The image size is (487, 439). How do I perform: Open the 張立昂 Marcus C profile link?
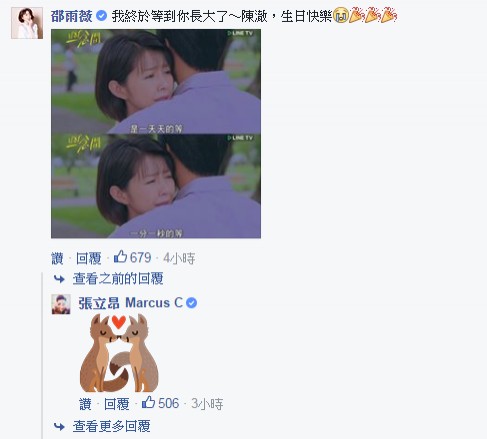[x=130, y=303]
